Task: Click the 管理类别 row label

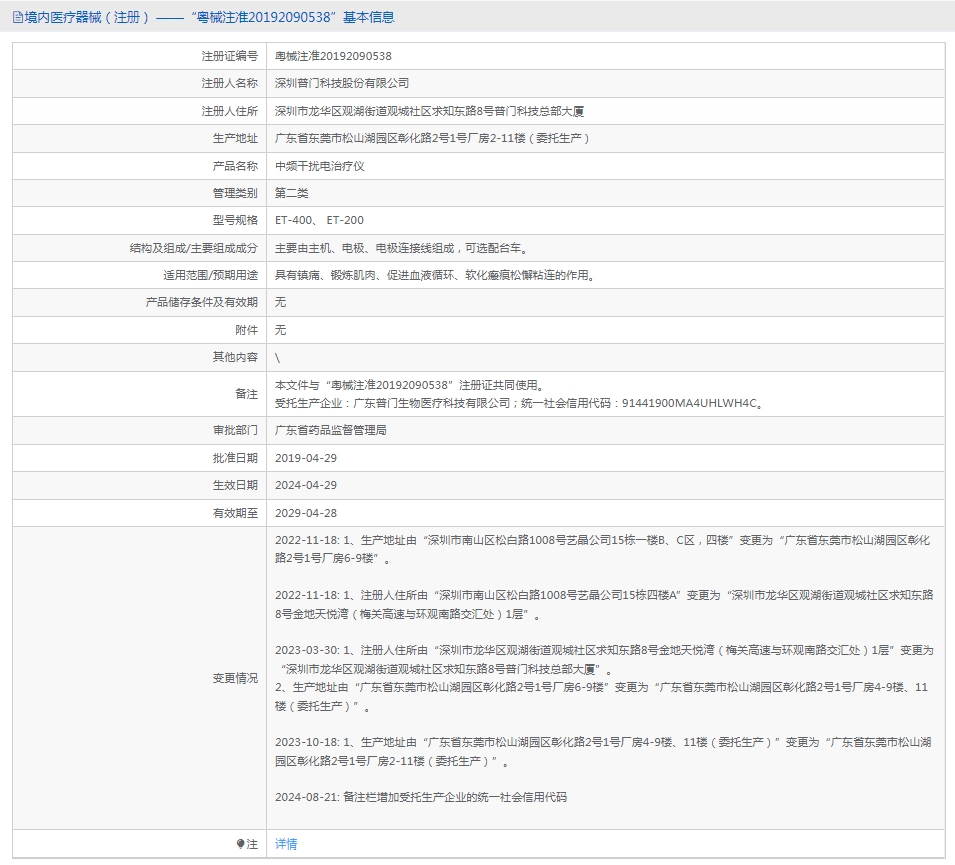Action: 235,193
